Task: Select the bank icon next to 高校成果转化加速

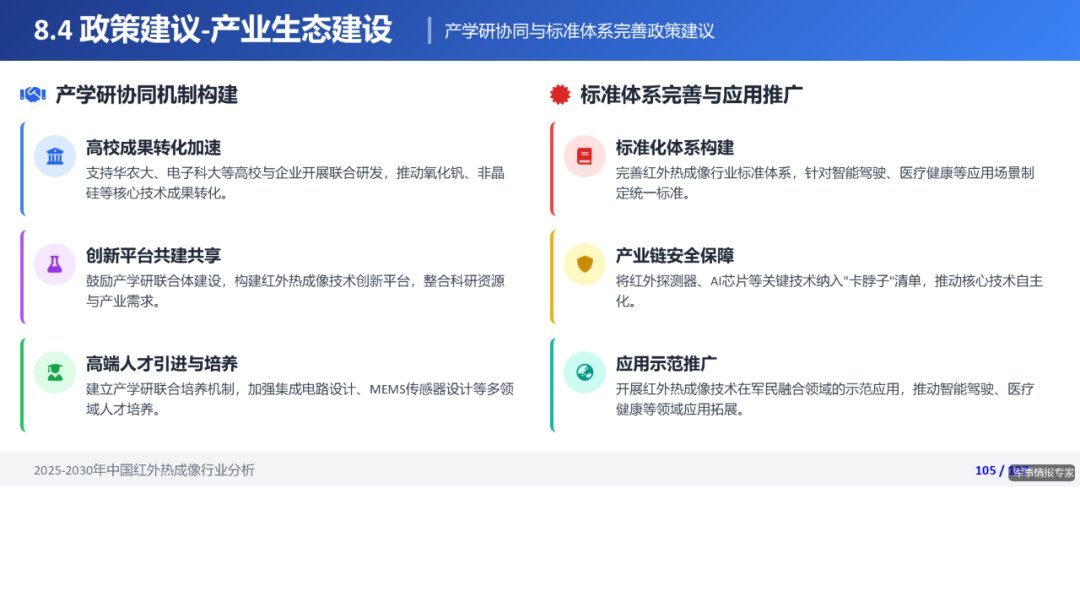Action: (x=55, y=156)
